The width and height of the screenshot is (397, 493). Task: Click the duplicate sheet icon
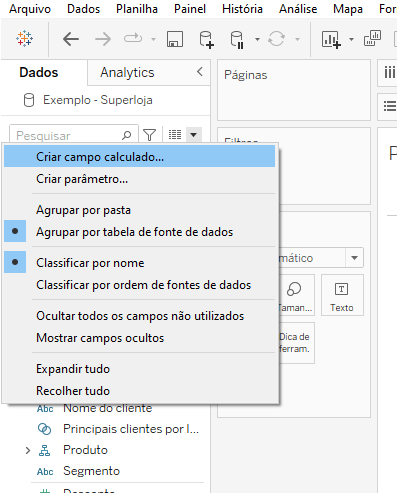(372, 38)
